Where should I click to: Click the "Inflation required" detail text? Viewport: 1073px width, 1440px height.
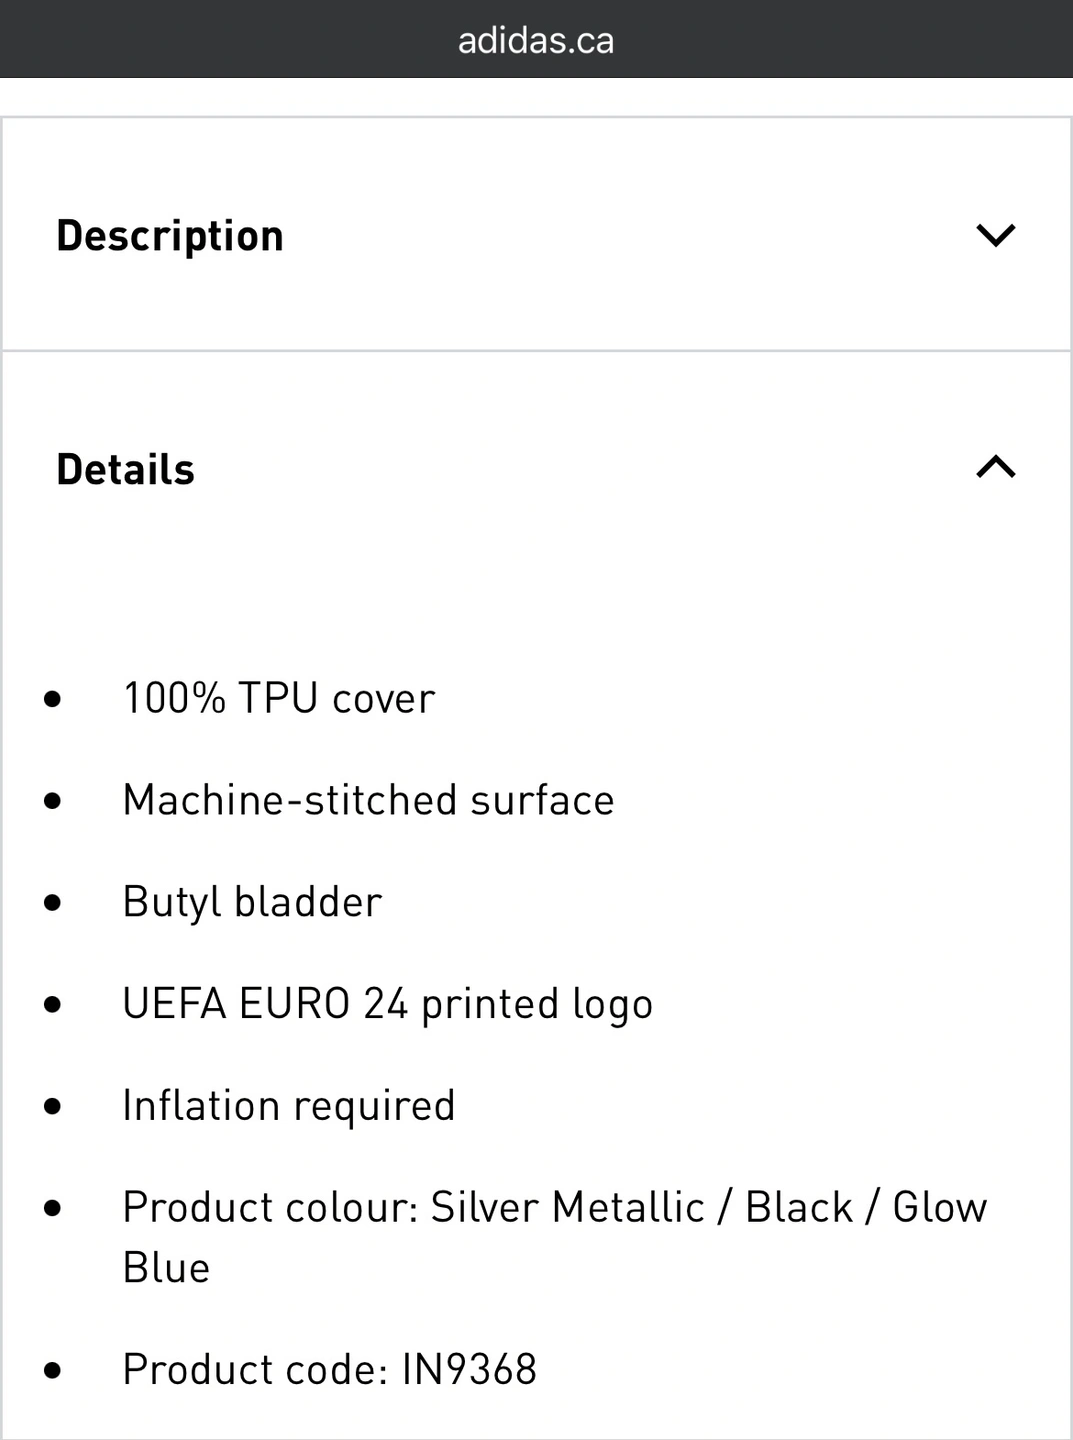pos(288,1106)
